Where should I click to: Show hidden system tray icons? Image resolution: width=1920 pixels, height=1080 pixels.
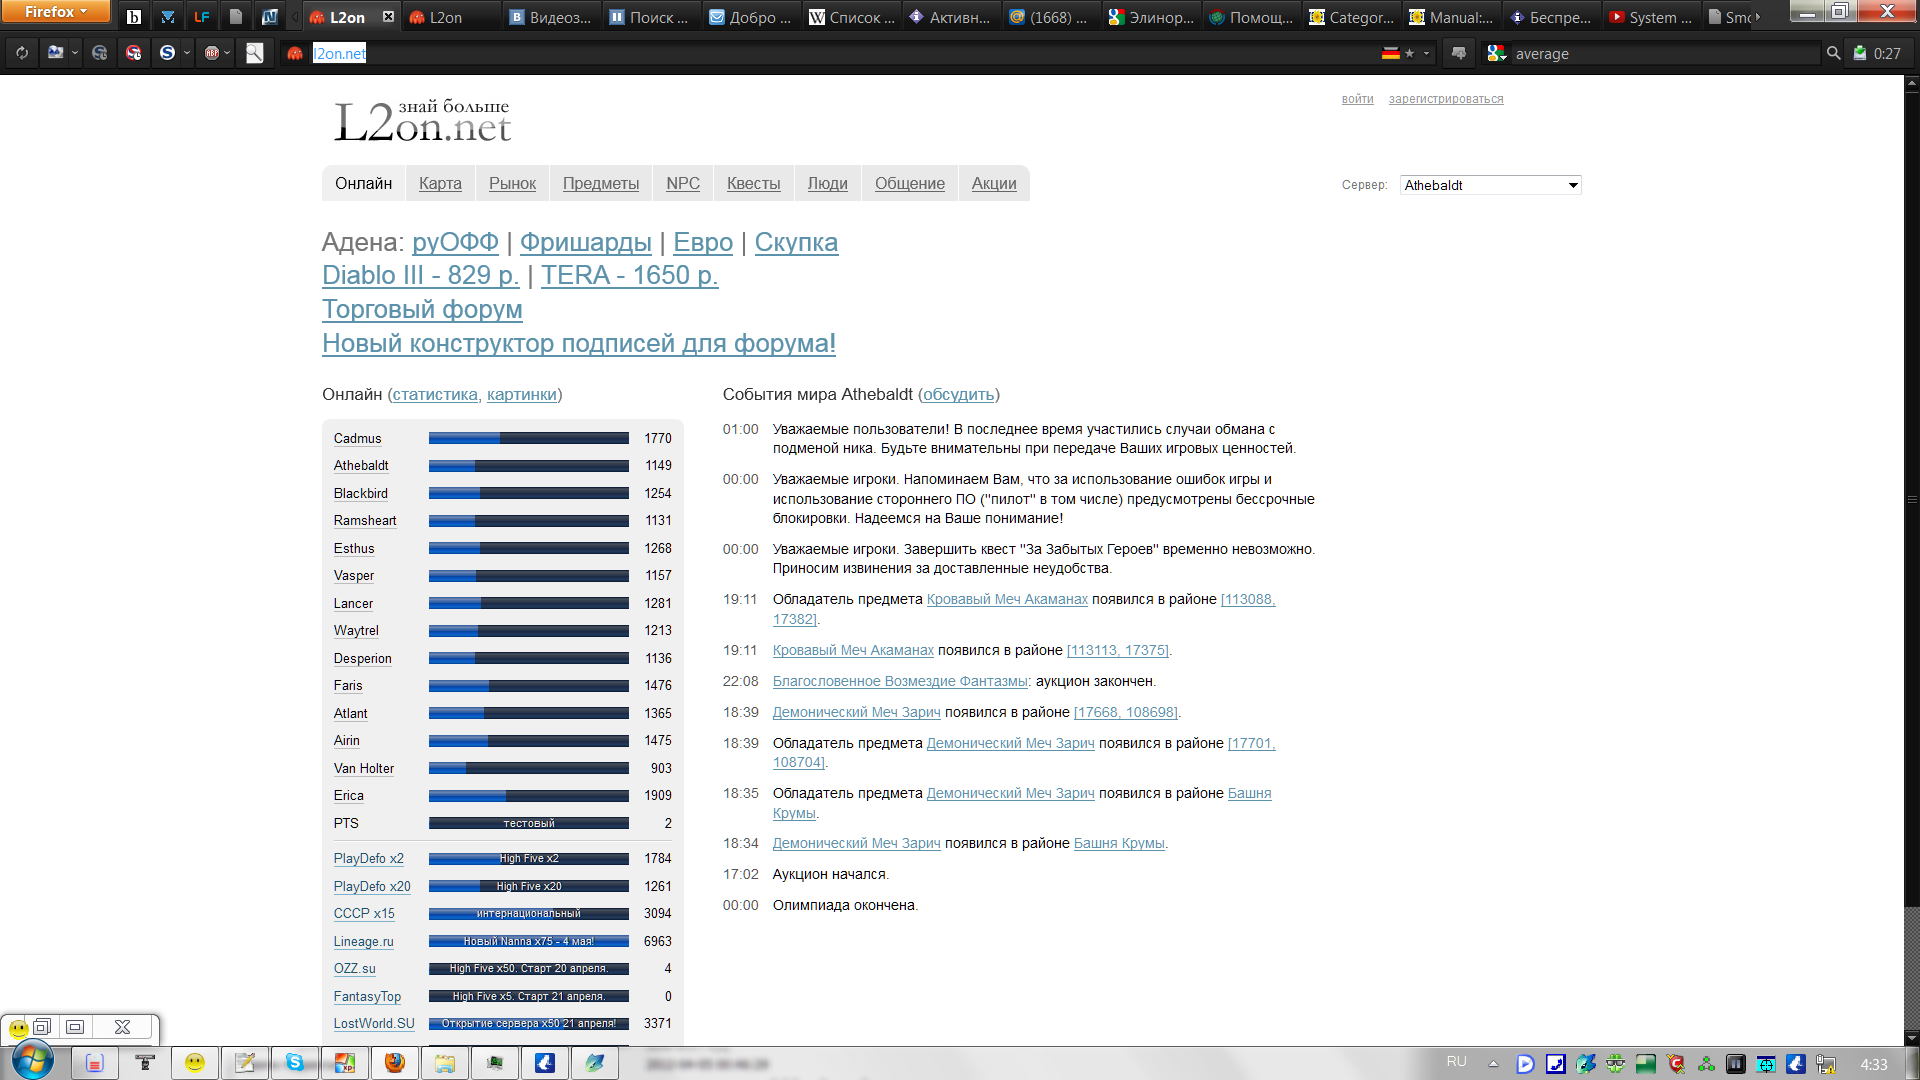coord(1493,1064)
